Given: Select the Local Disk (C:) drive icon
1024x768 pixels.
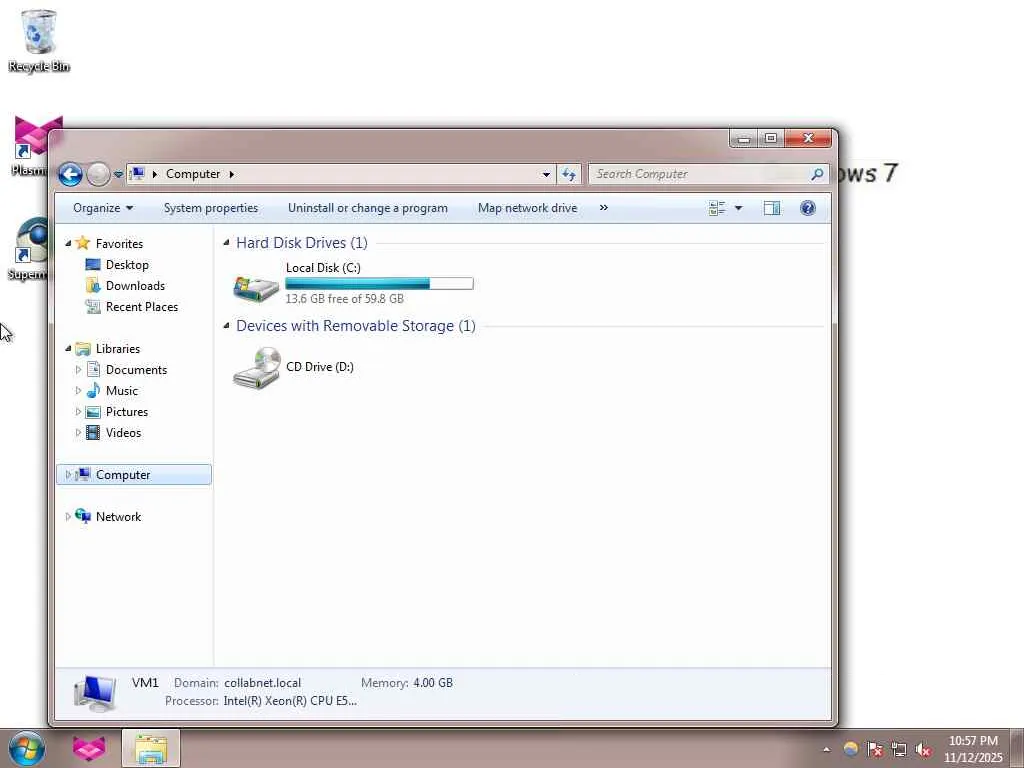Looking at the screenshot, I should [256, 287].
